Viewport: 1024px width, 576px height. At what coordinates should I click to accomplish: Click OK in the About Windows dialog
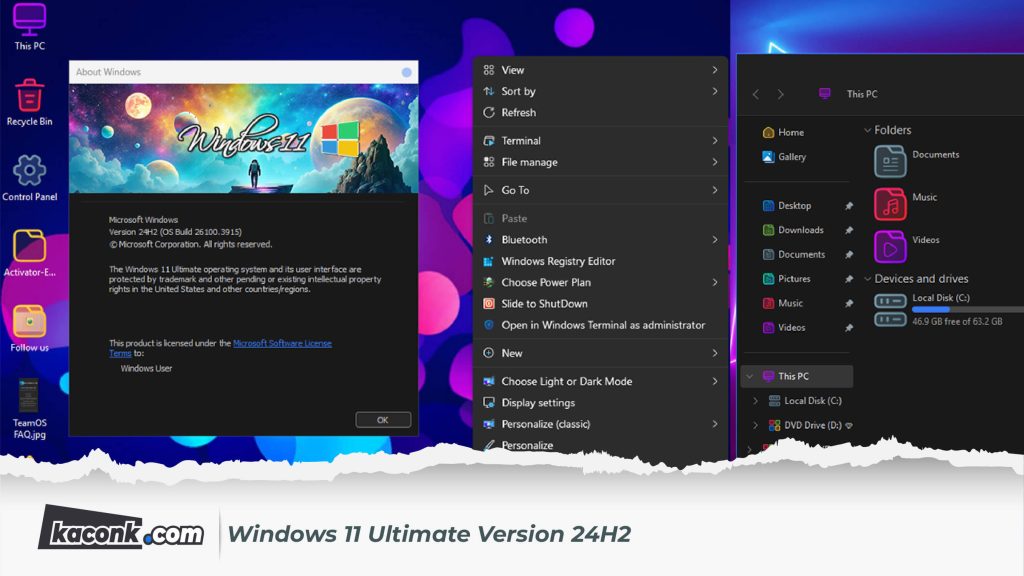(383, 420)
